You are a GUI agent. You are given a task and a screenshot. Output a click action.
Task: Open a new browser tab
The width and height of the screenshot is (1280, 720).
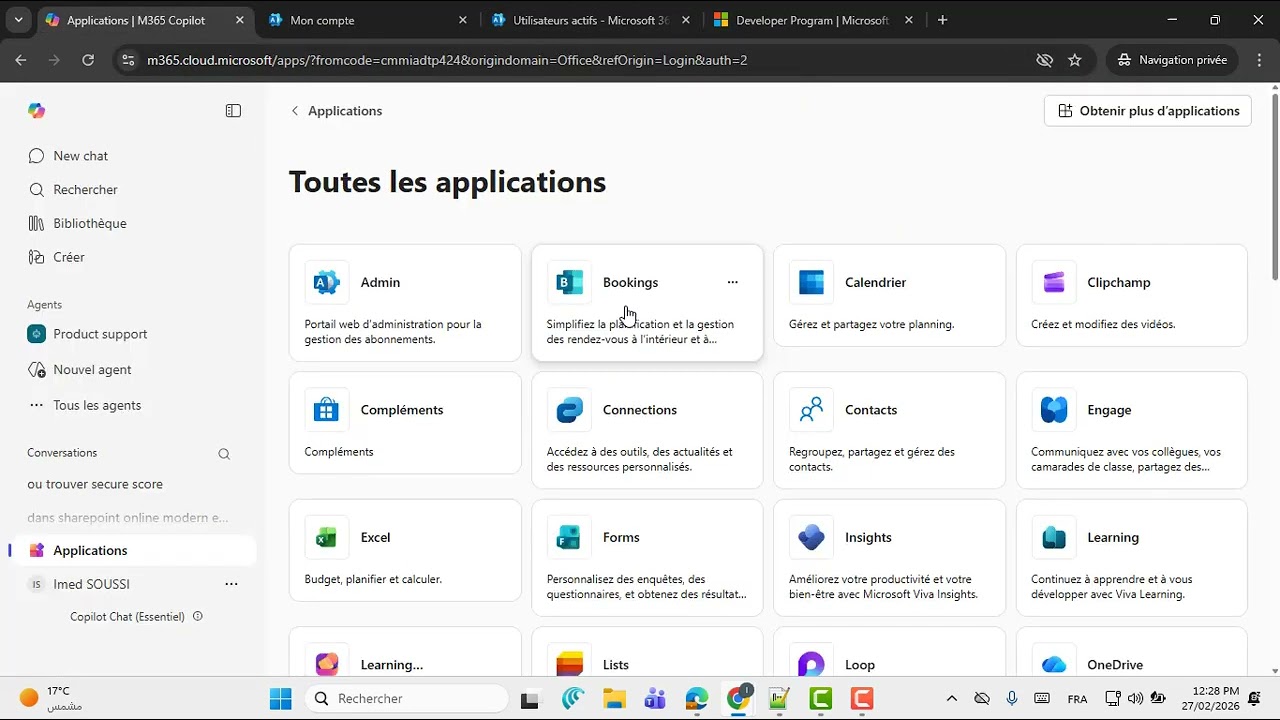pyautogui.click(x=942, y=20)
